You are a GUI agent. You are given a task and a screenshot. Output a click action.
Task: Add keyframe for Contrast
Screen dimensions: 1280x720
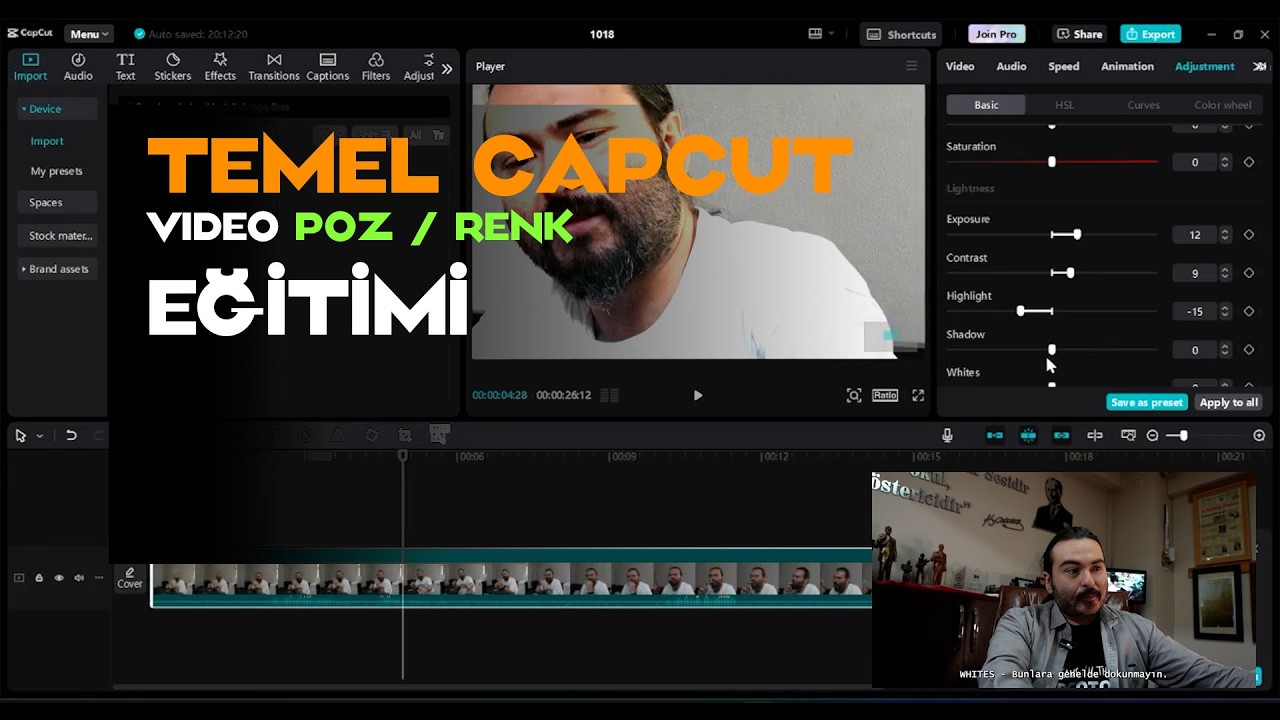click(1249, 273)
